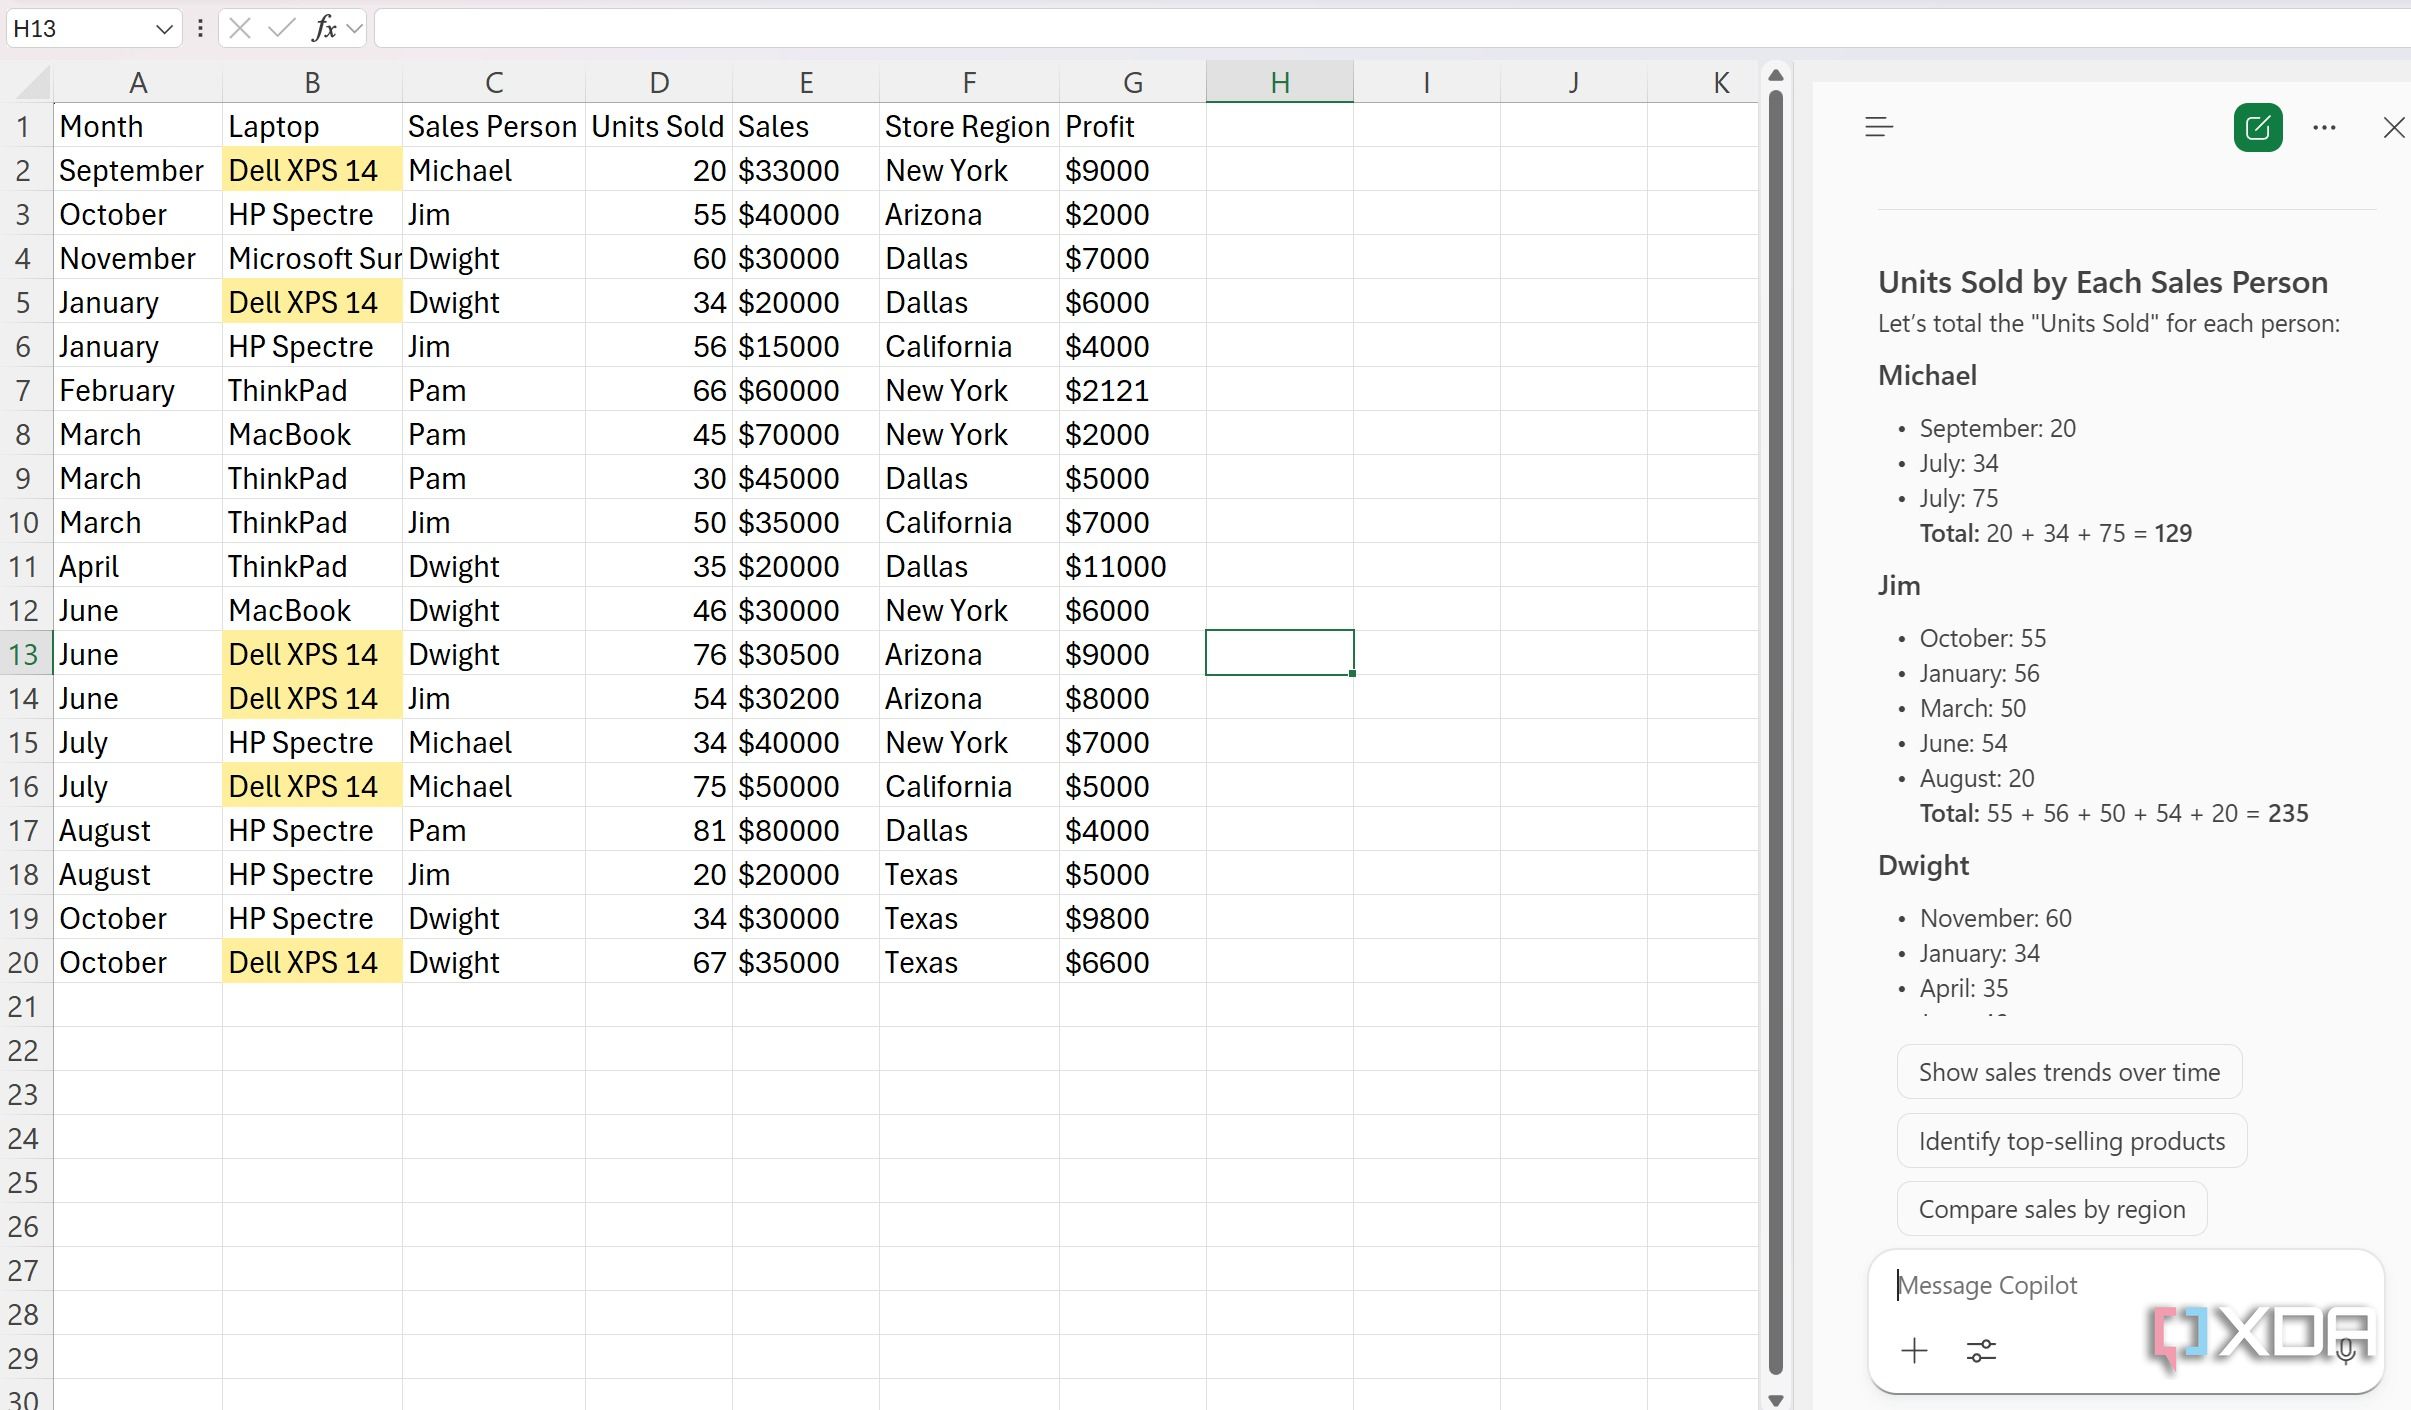Select column H header
Viewport: 2411px width, 1410px height.
(x=1280, y=83)
